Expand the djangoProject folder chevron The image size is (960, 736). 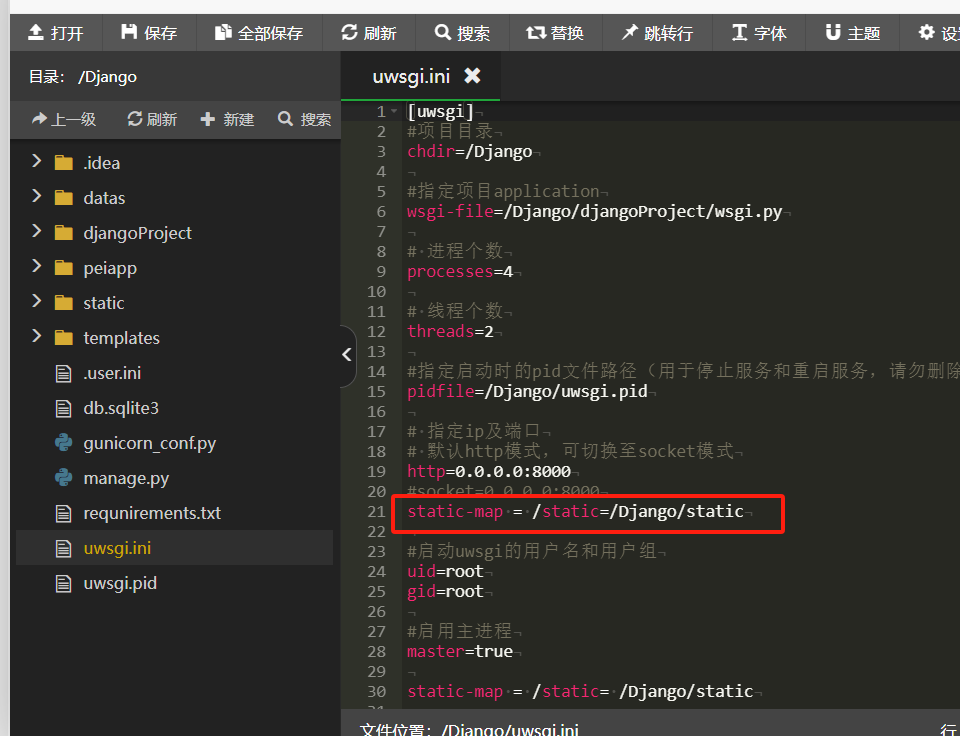(x=37, y=231)
